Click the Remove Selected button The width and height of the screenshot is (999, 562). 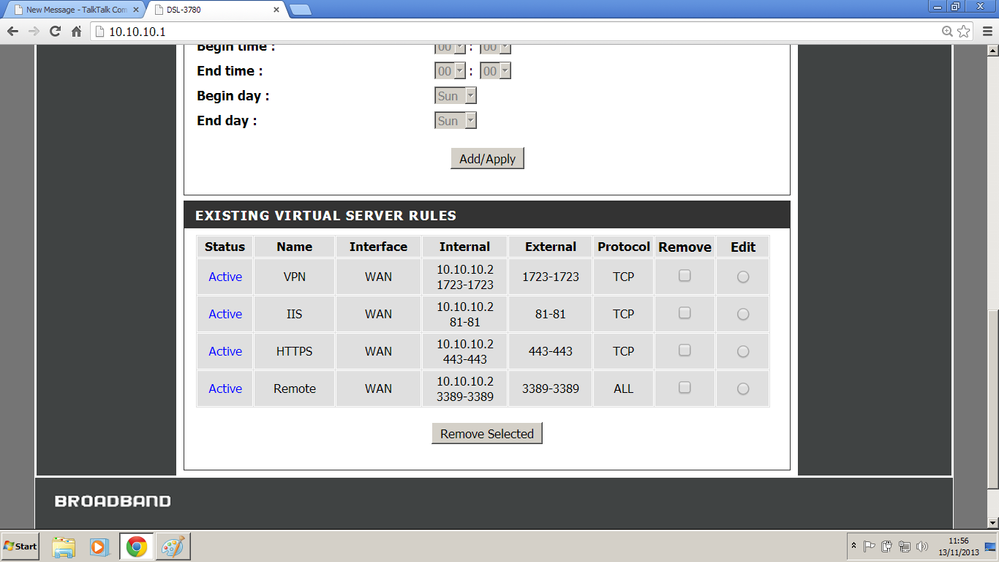(487, 434)
